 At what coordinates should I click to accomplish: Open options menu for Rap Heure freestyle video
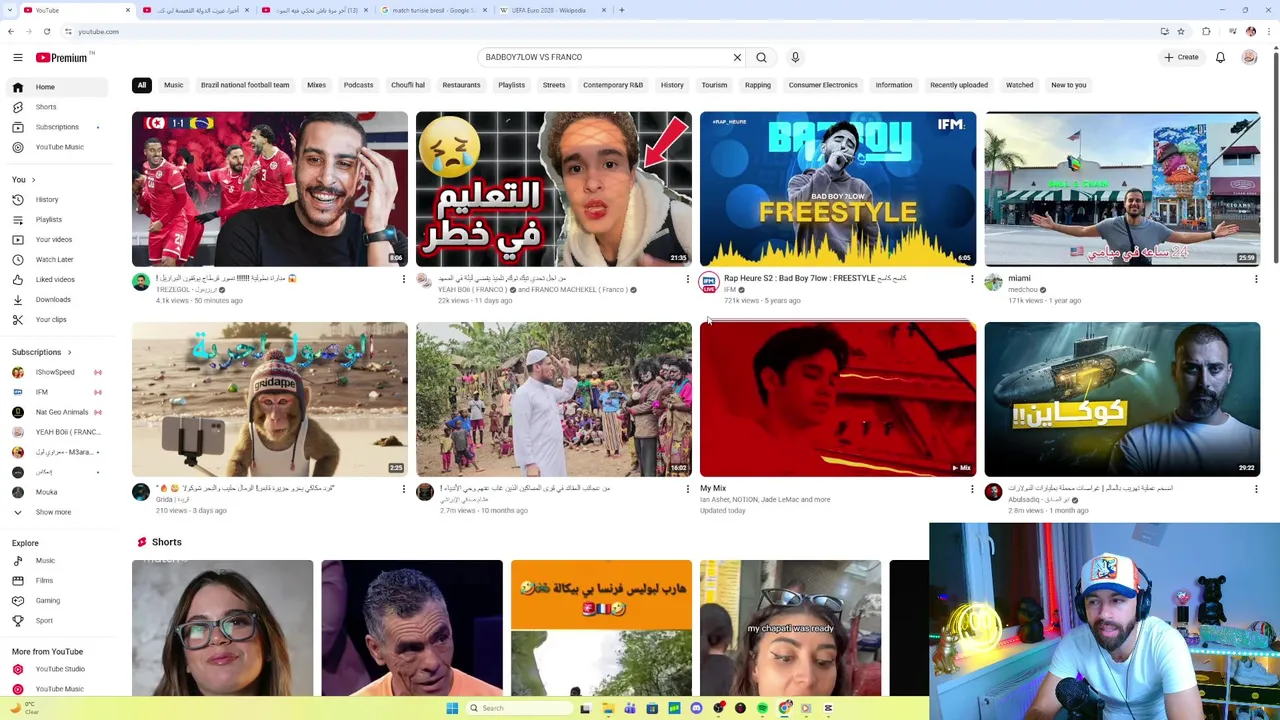[x=972, y=279]
